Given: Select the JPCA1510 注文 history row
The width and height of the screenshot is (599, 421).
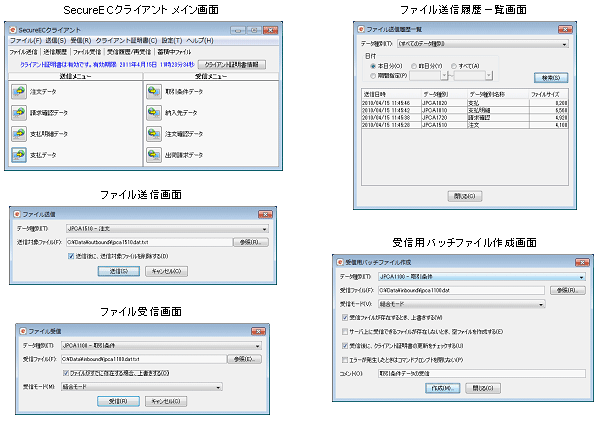Looking at the screenshot, I should click(x=465, y=125).
